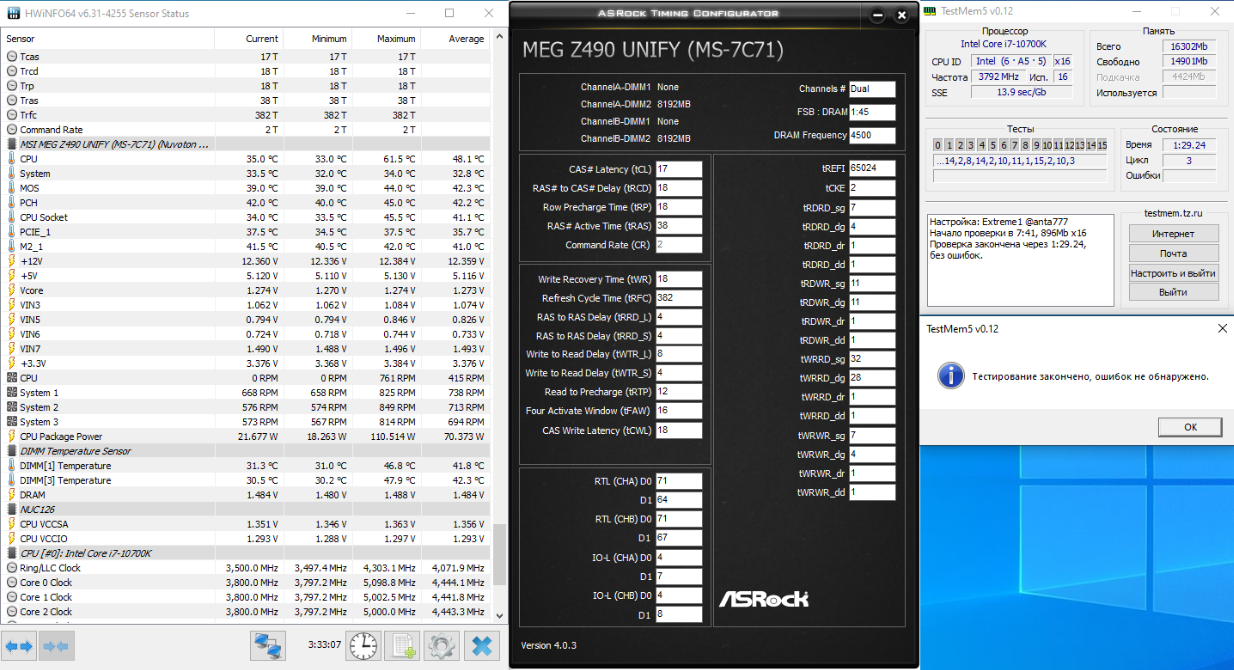1234x670 pixels.
Task: Click the TestMem5 progress bar under tests
Action: pyautogui.click(x=1019, y=176)
